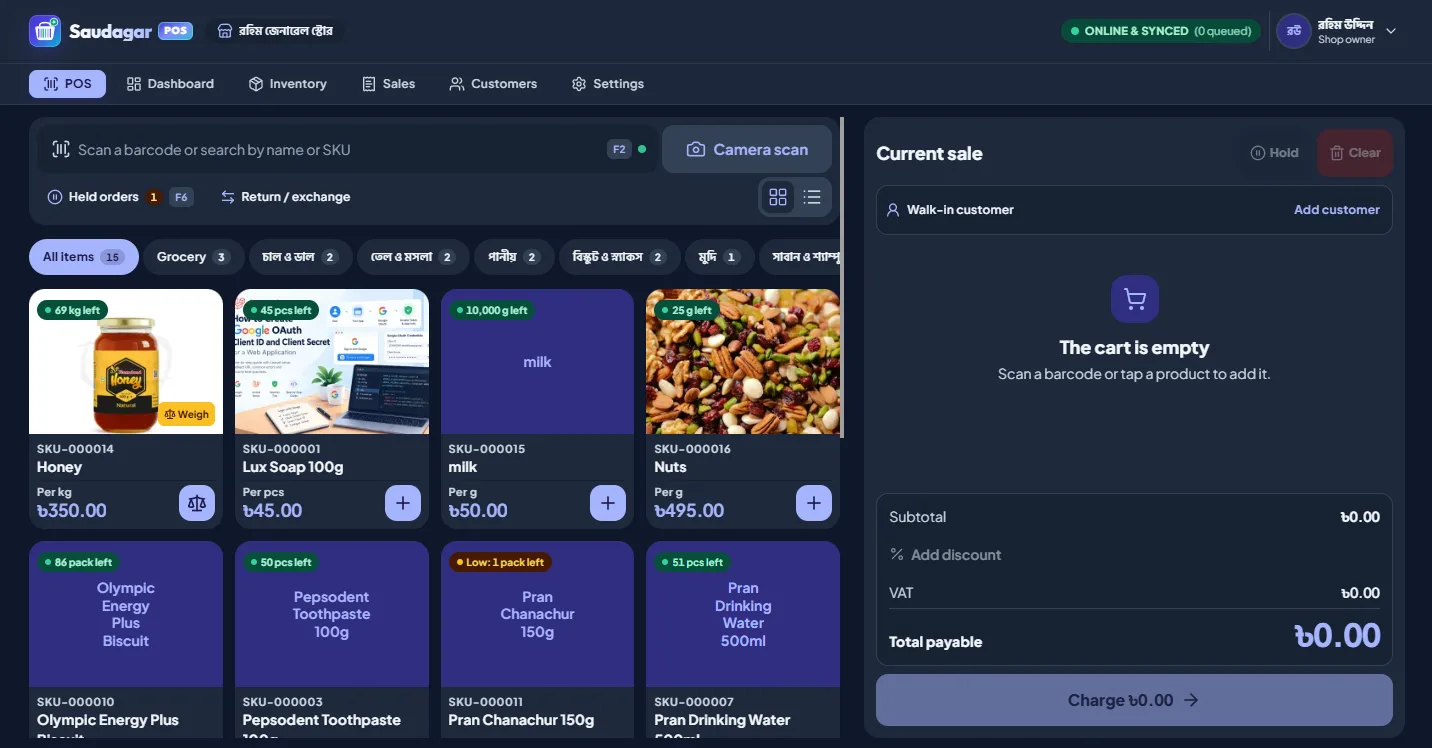Viewport: 1432px width, 748px height.
Task: Click the ONLINE & SYNCED status badge
Action: coord(1160,31)
